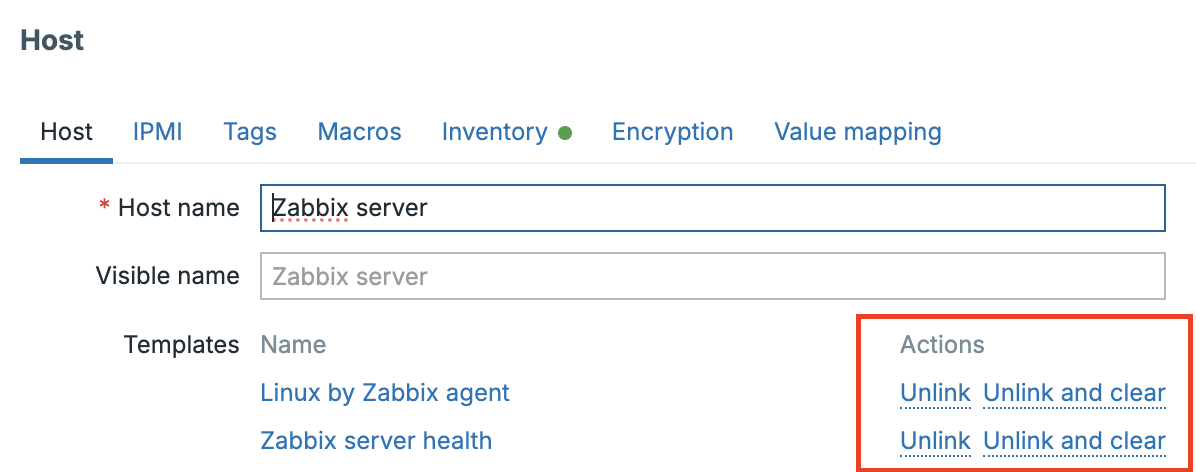The image size is (1196, 472).
Task: Switch to the Host tab
Action: point(66,132)
